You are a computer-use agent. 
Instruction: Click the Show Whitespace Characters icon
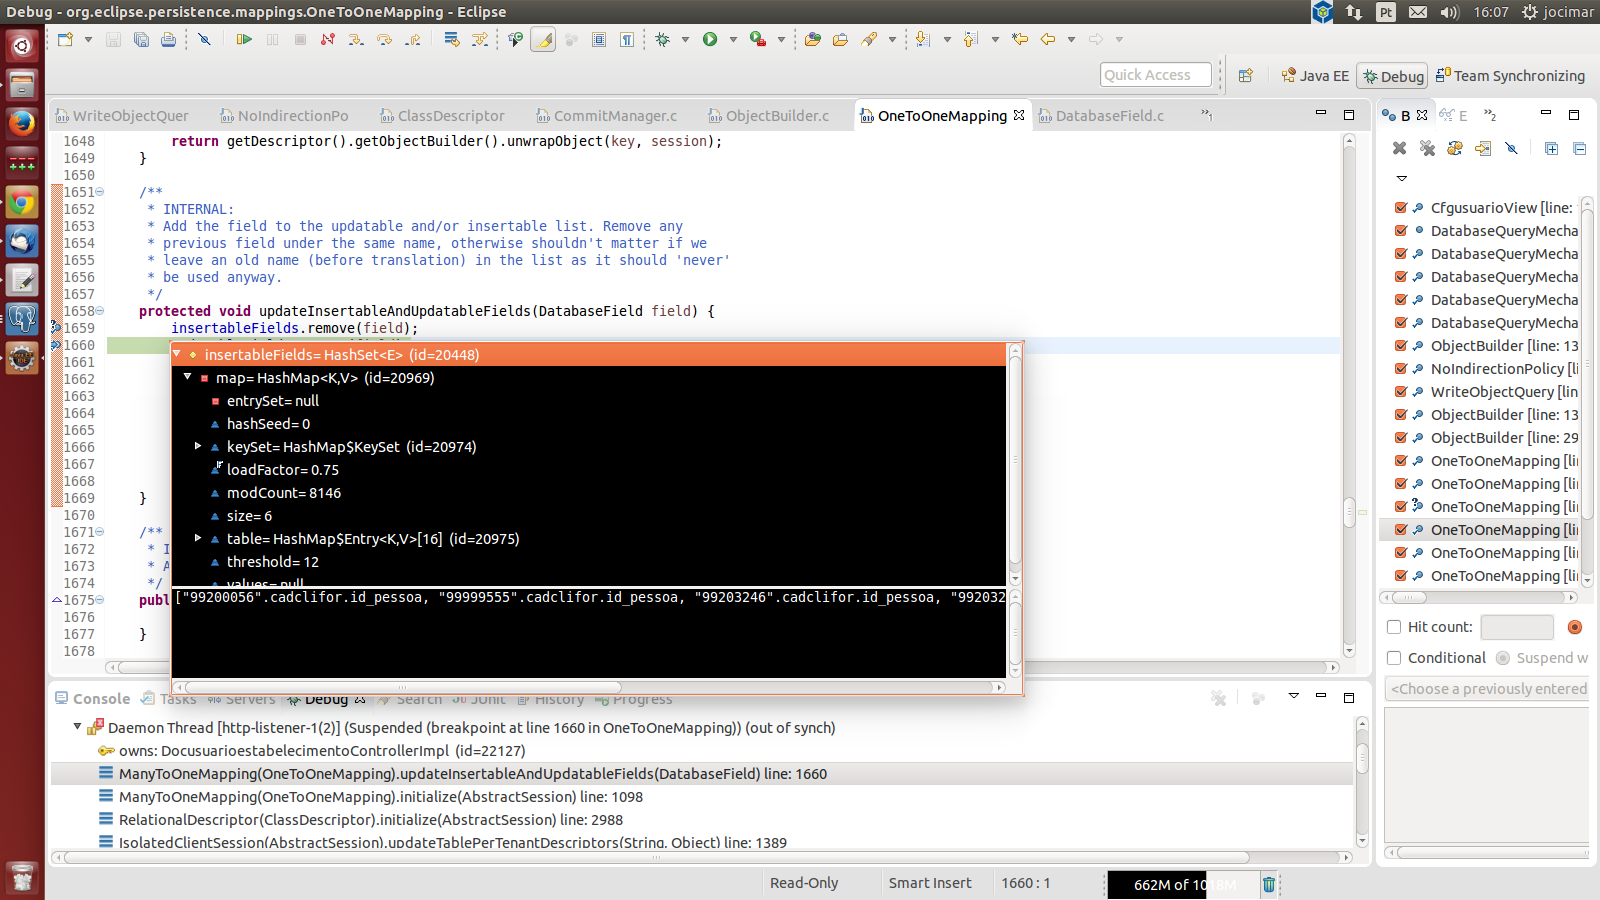(x=627, y=40)
